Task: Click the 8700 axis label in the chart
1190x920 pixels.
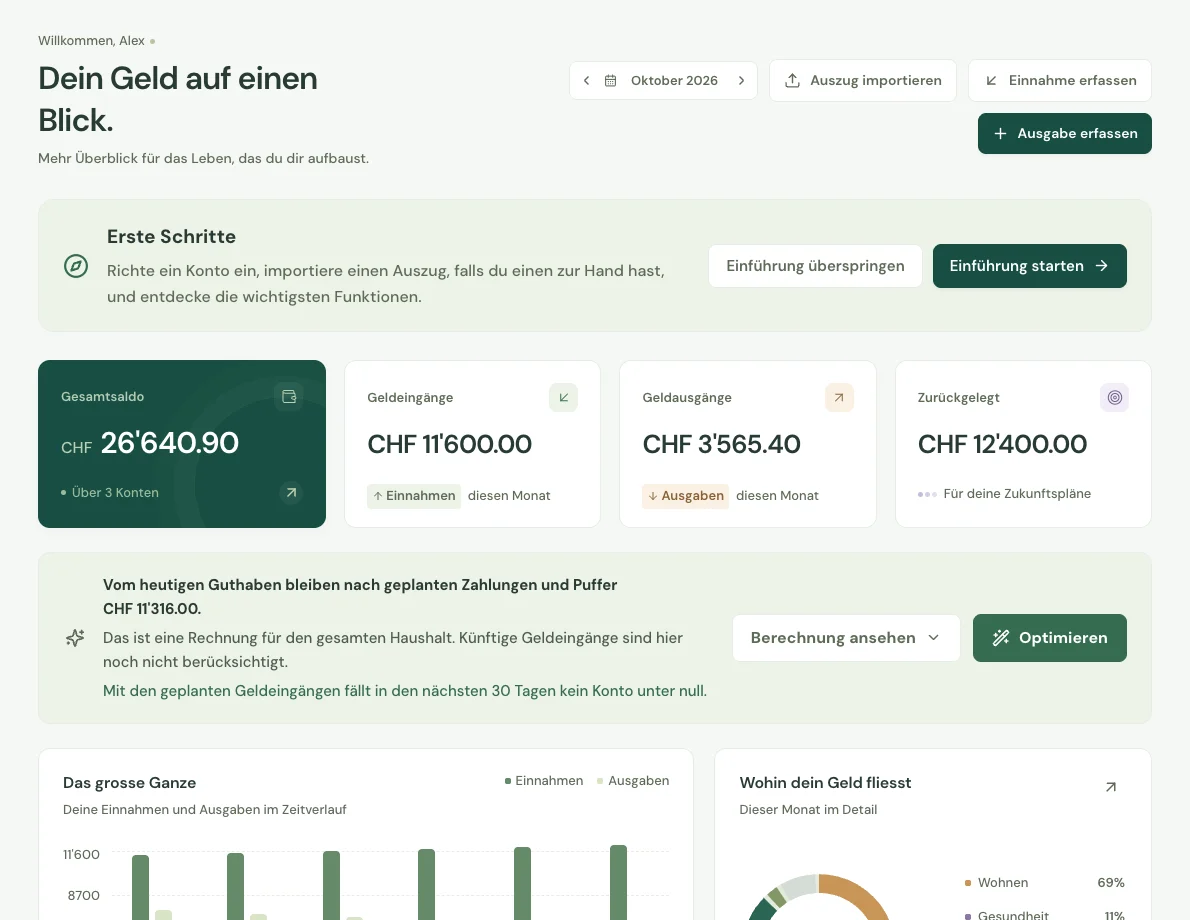Action: (83, 896)
